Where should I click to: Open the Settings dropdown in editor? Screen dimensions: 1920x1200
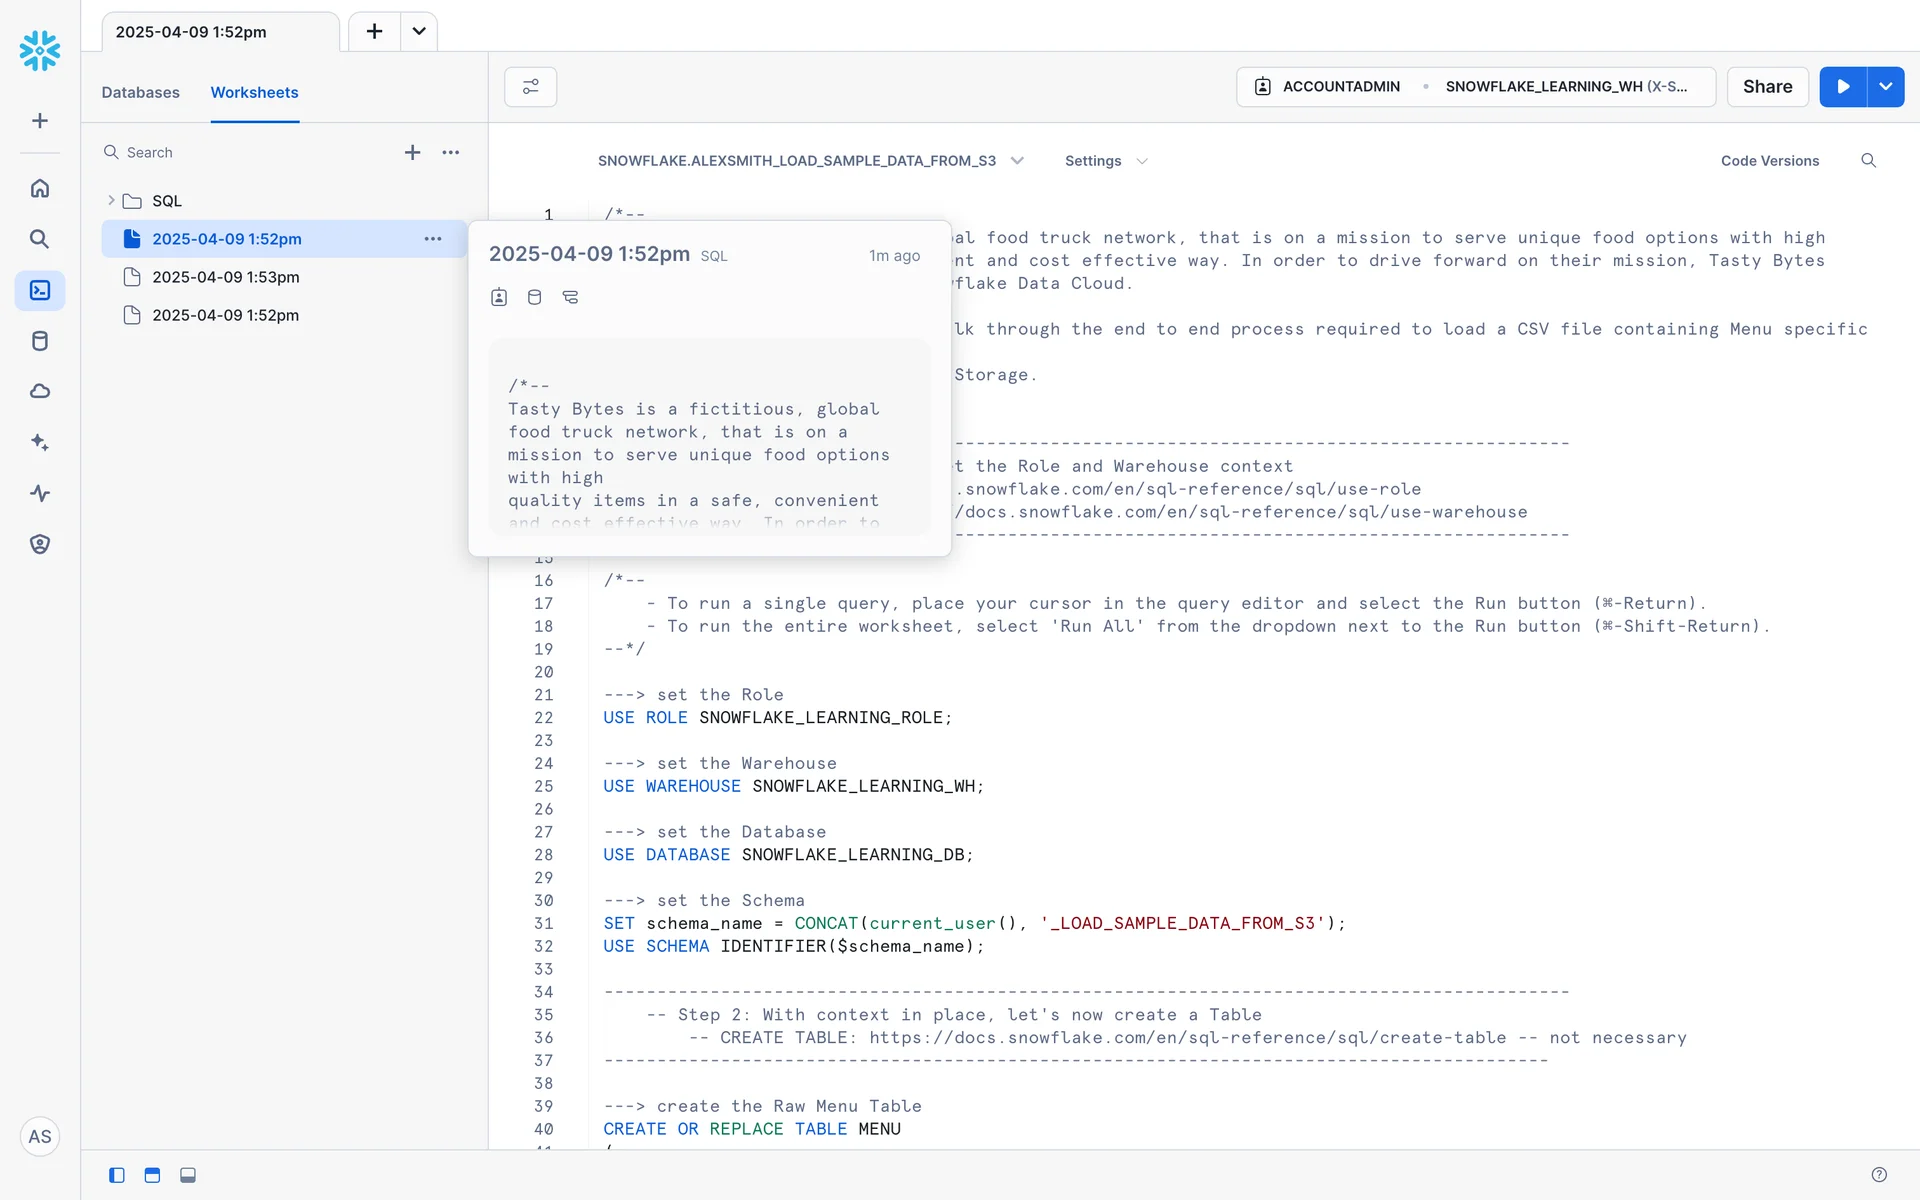point(1105,161)
